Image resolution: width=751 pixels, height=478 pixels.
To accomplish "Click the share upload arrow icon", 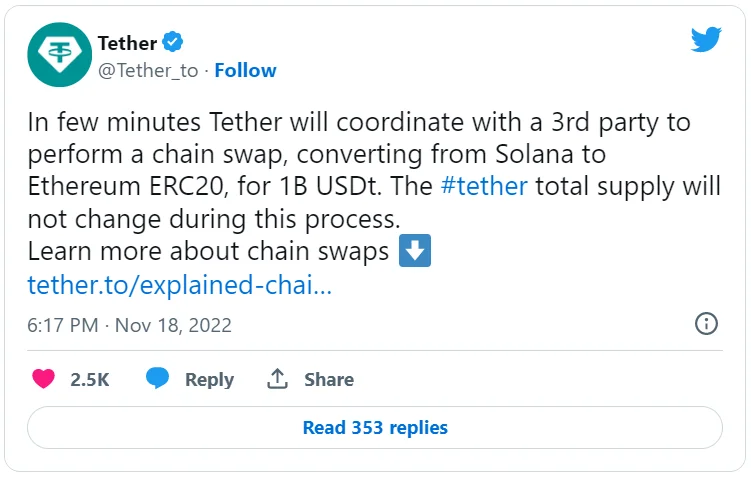I will [x=277, y=379].
